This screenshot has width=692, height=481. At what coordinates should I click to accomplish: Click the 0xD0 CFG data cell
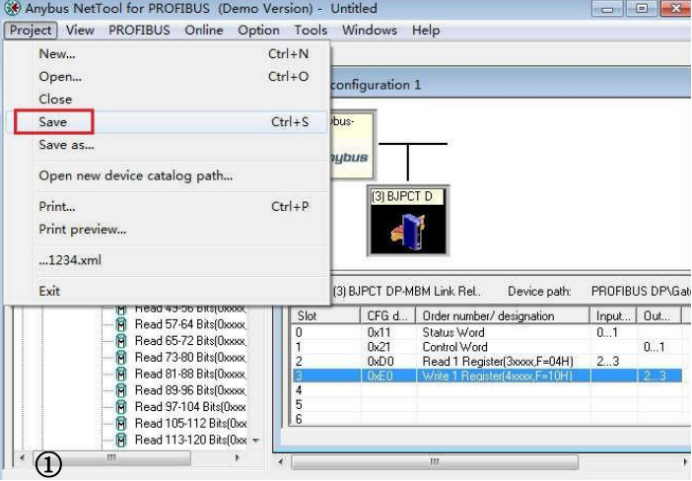pyautogui.click(x=380, y=361)
